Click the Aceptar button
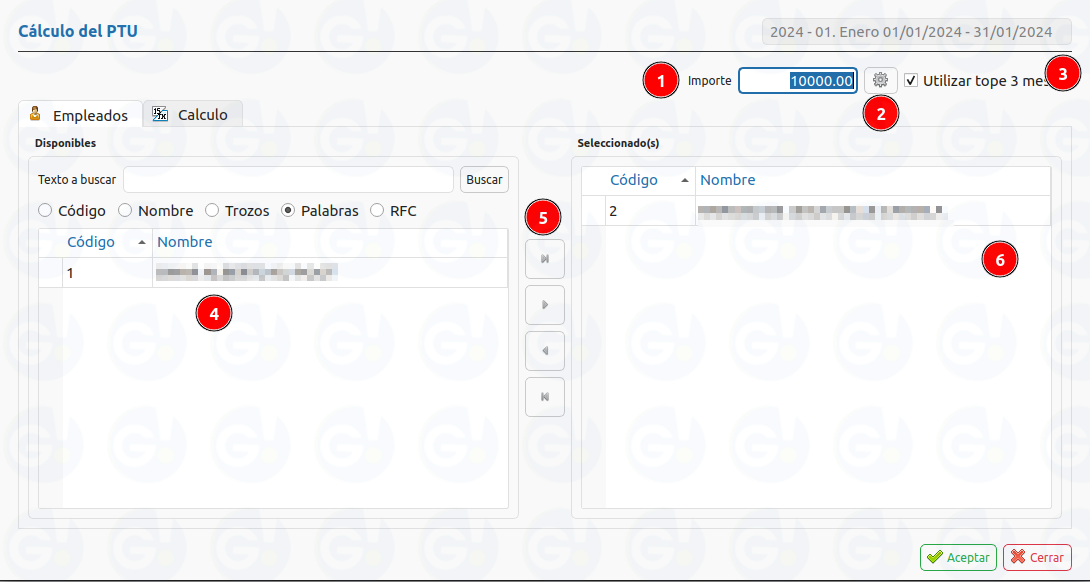Image resolution: width=1090 pixels, height=582 pixels. [x=959, y=557]
